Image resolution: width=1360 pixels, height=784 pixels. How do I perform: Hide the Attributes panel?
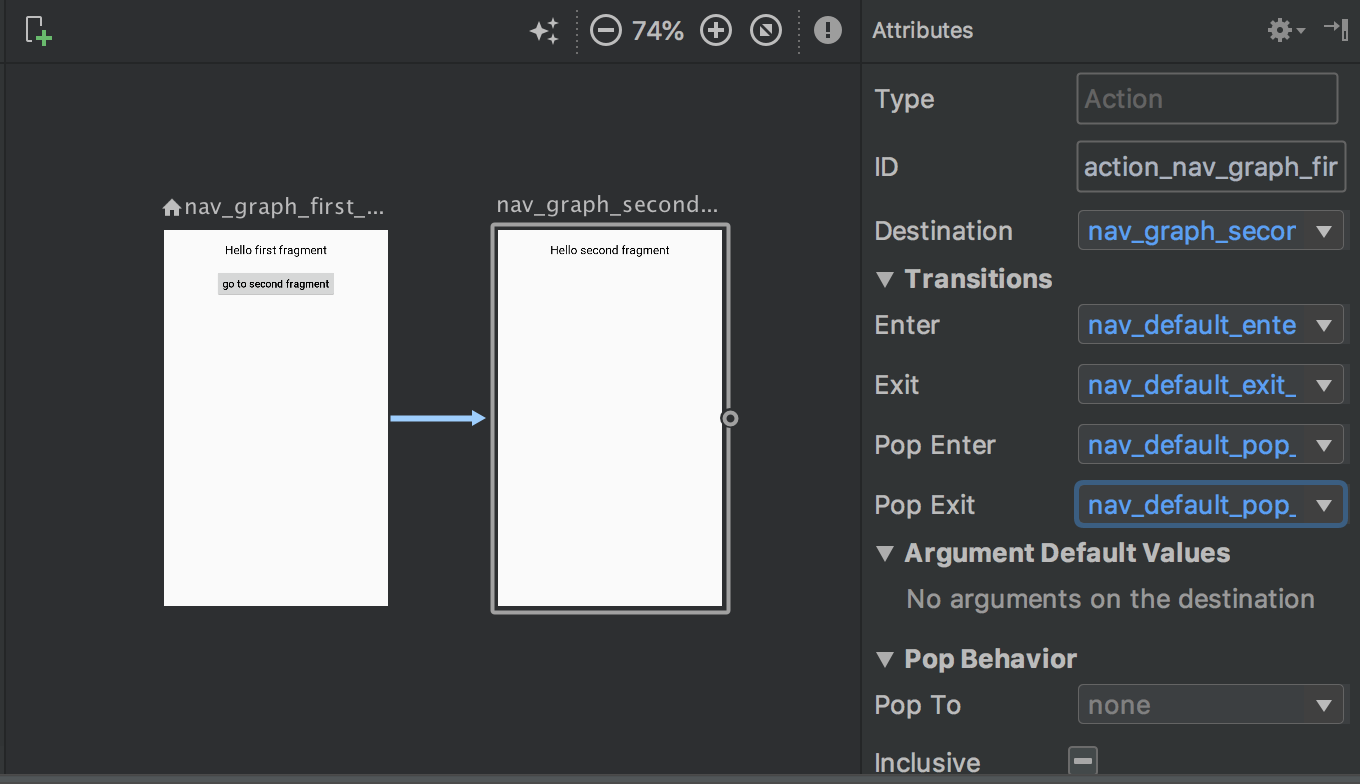pos(1336,29)
